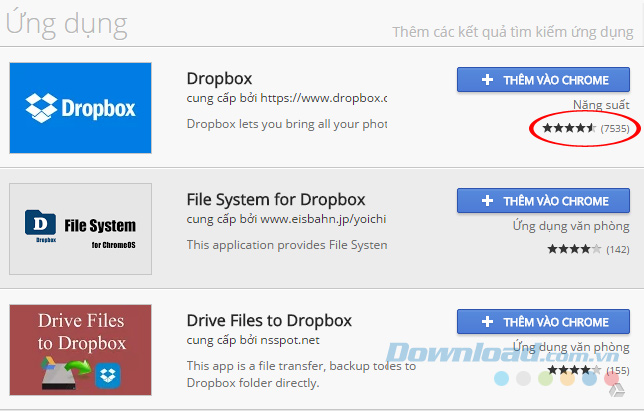
Task: Click 'cung cấp bởi https://www.dropbox.c' provider text
Action: (287, 98)
